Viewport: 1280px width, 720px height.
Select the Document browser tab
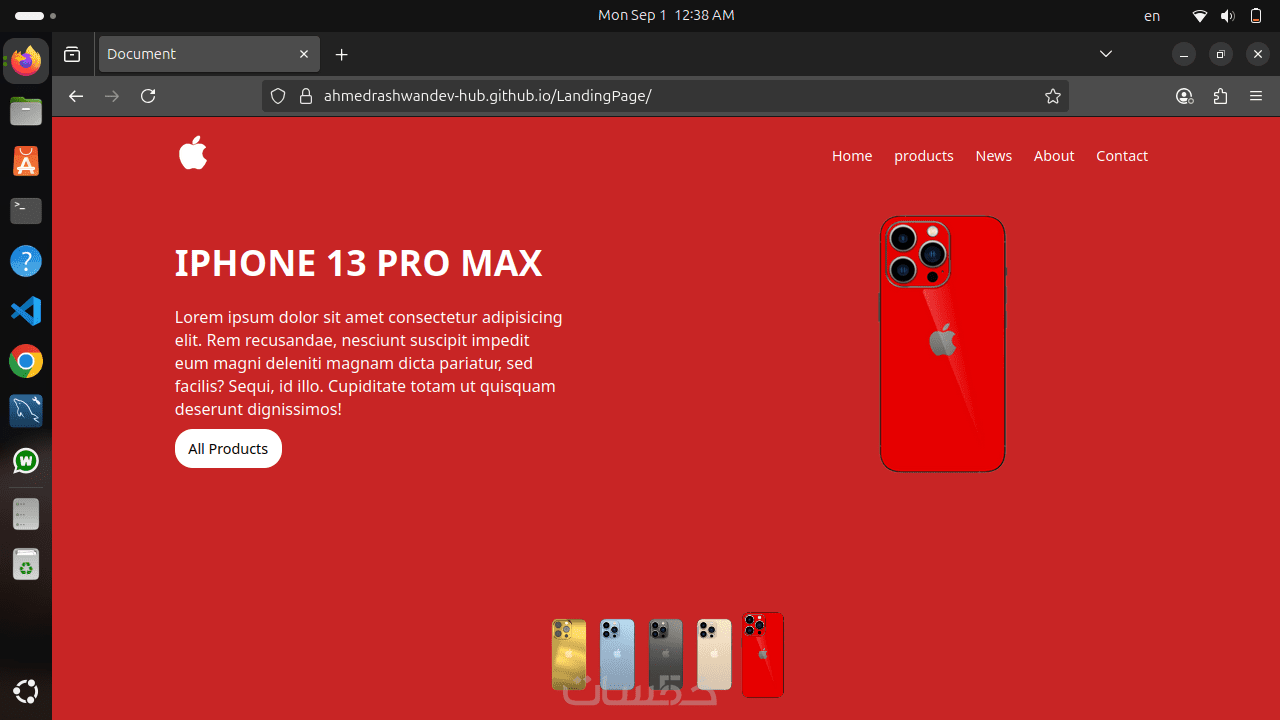tap(209, 54)
